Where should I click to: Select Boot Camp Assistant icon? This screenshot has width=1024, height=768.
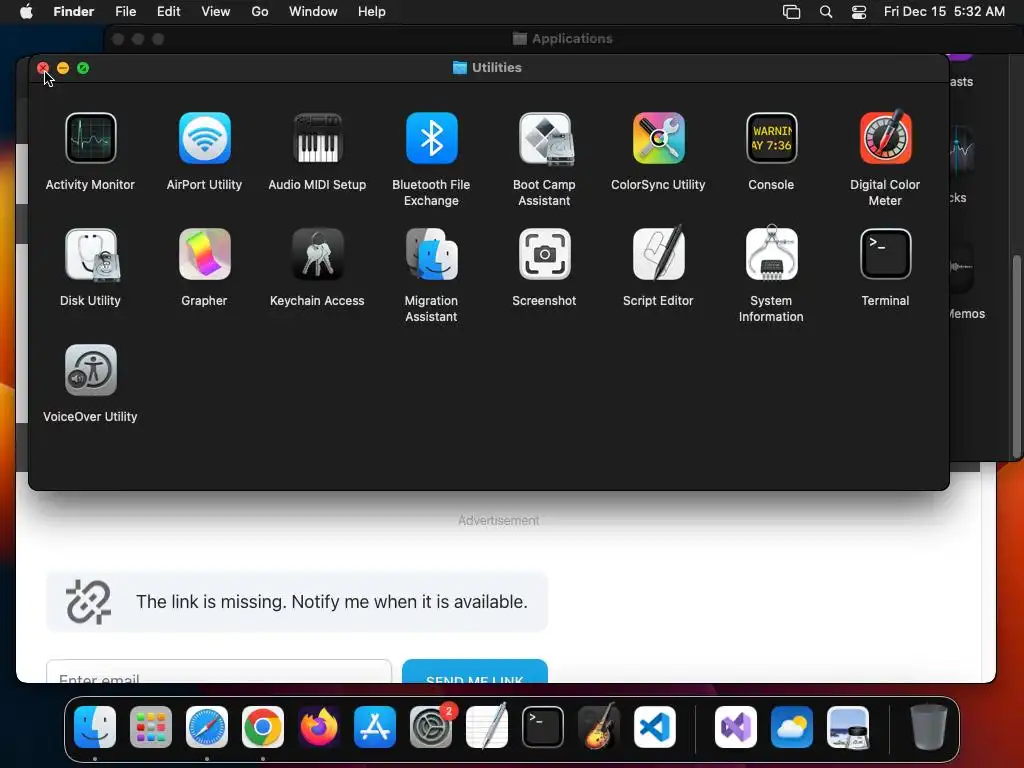coord(545,138)
